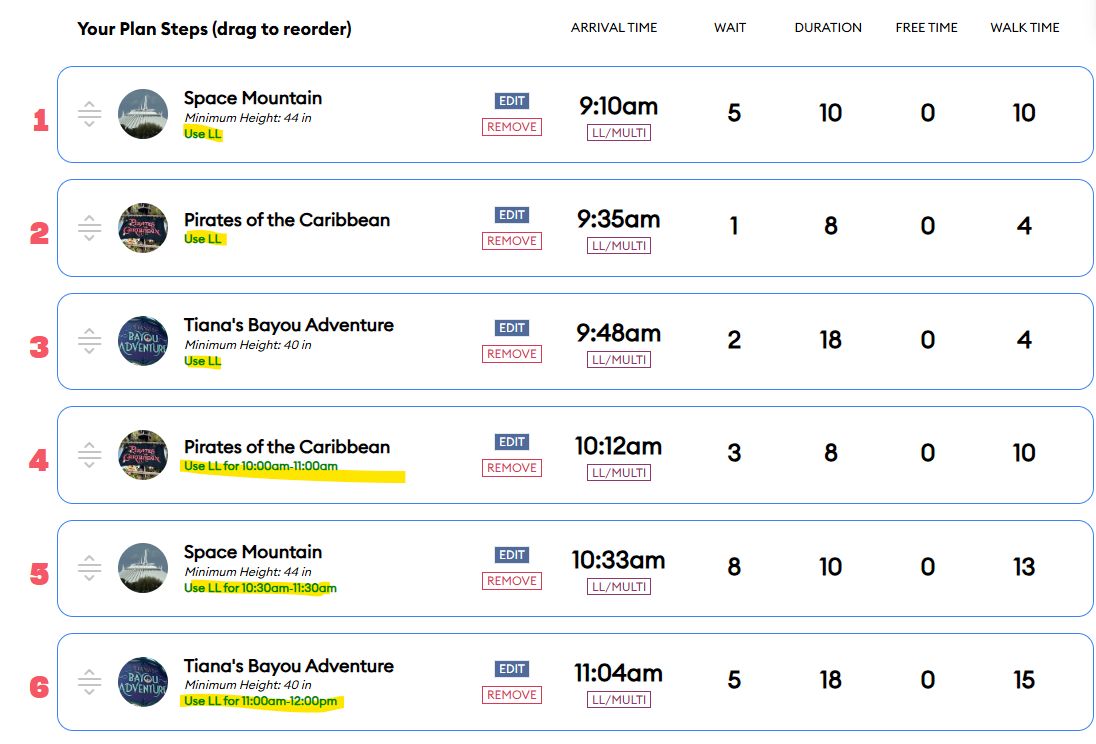Image resolution: width=1096 pixels, height=744 pixels.
Task: Click the Pirates of the Caribbean icon in step 2
Action: pyautogui.click(x=143, y=228)
